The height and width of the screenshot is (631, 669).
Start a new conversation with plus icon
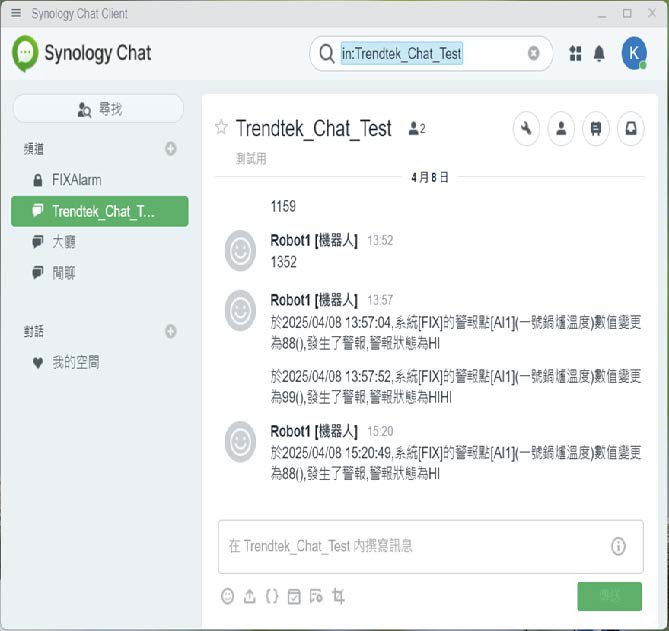(x=171, y=331)
